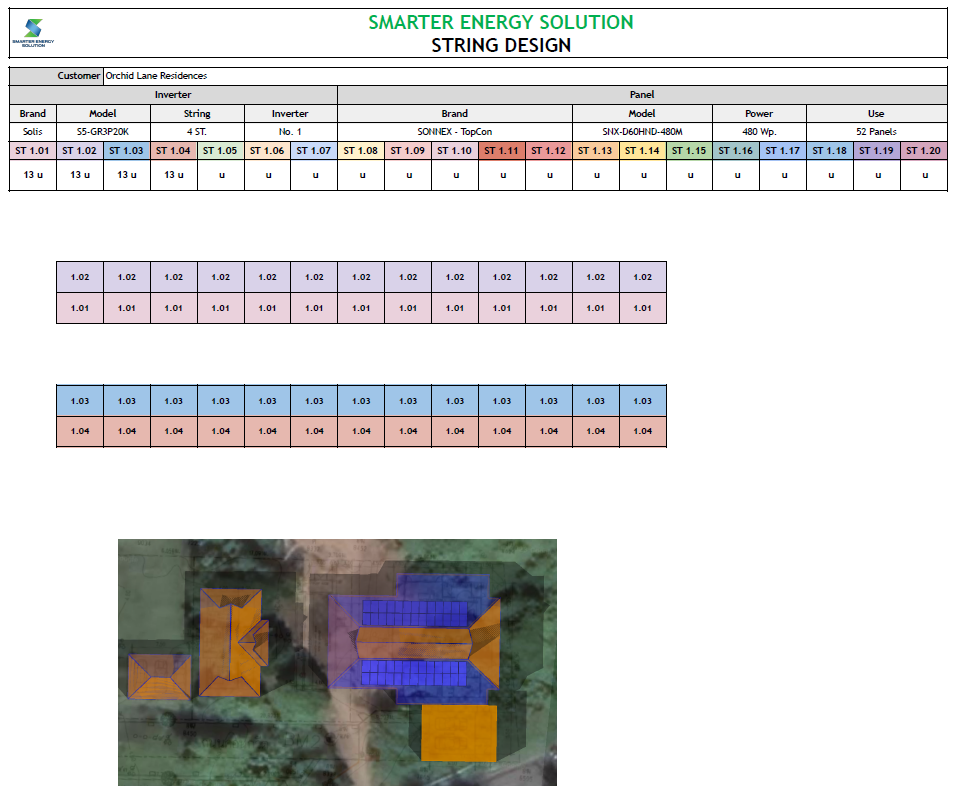
Task: Click the 'ST 1.05' string cell
Action: [x=221, y=151]
